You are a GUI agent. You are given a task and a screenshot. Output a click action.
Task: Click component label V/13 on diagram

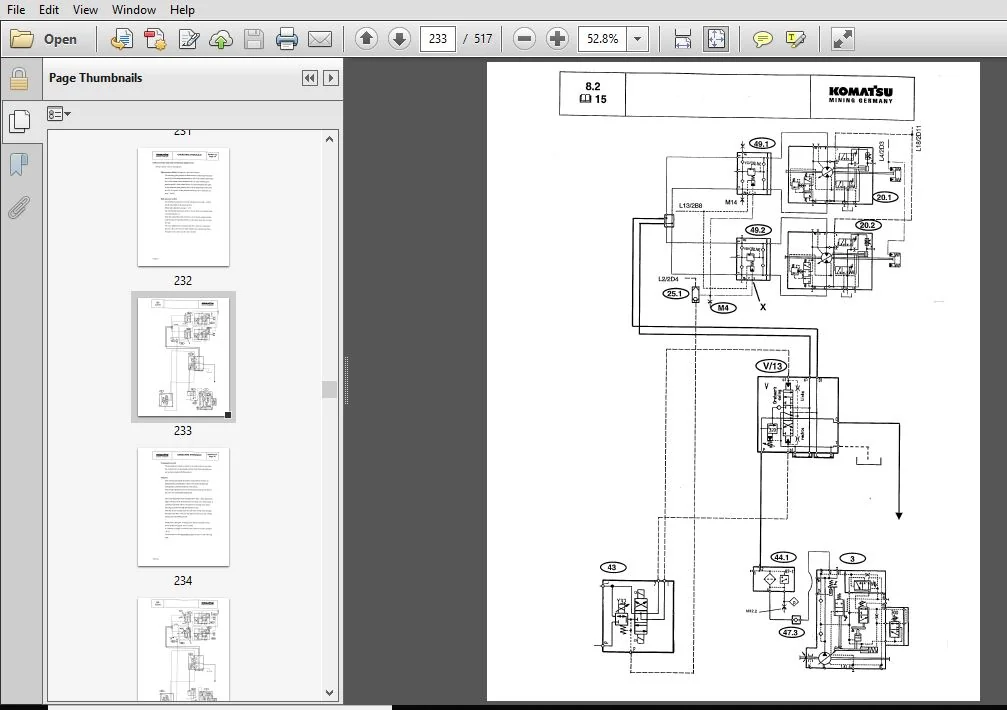coord(773,366)
